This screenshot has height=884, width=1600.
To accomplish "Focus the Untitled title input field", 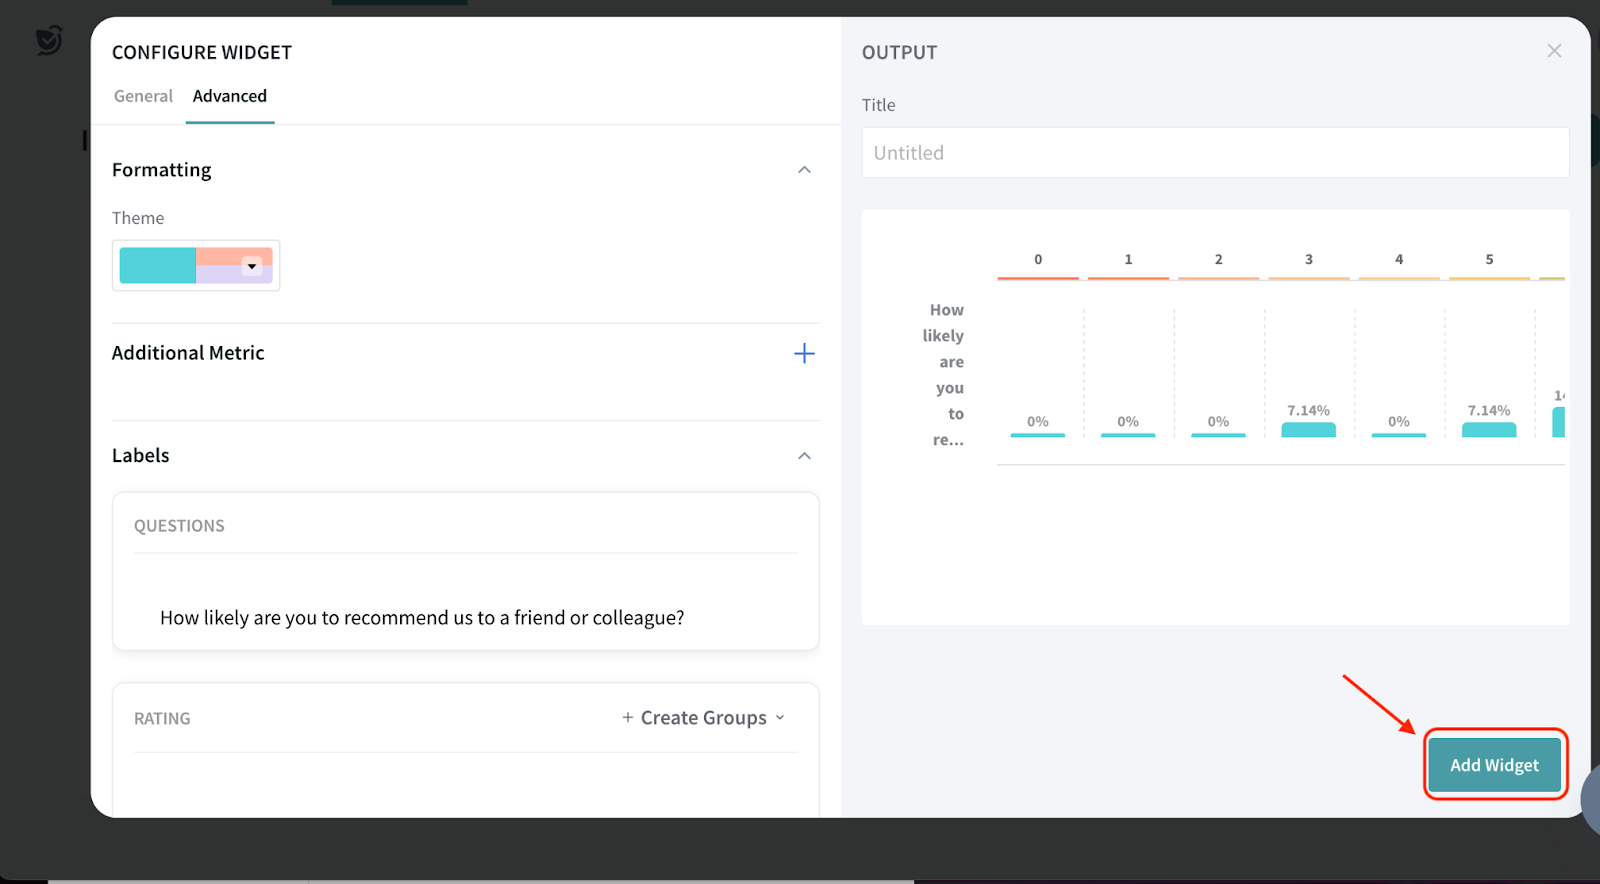I will click(1215, 153).
